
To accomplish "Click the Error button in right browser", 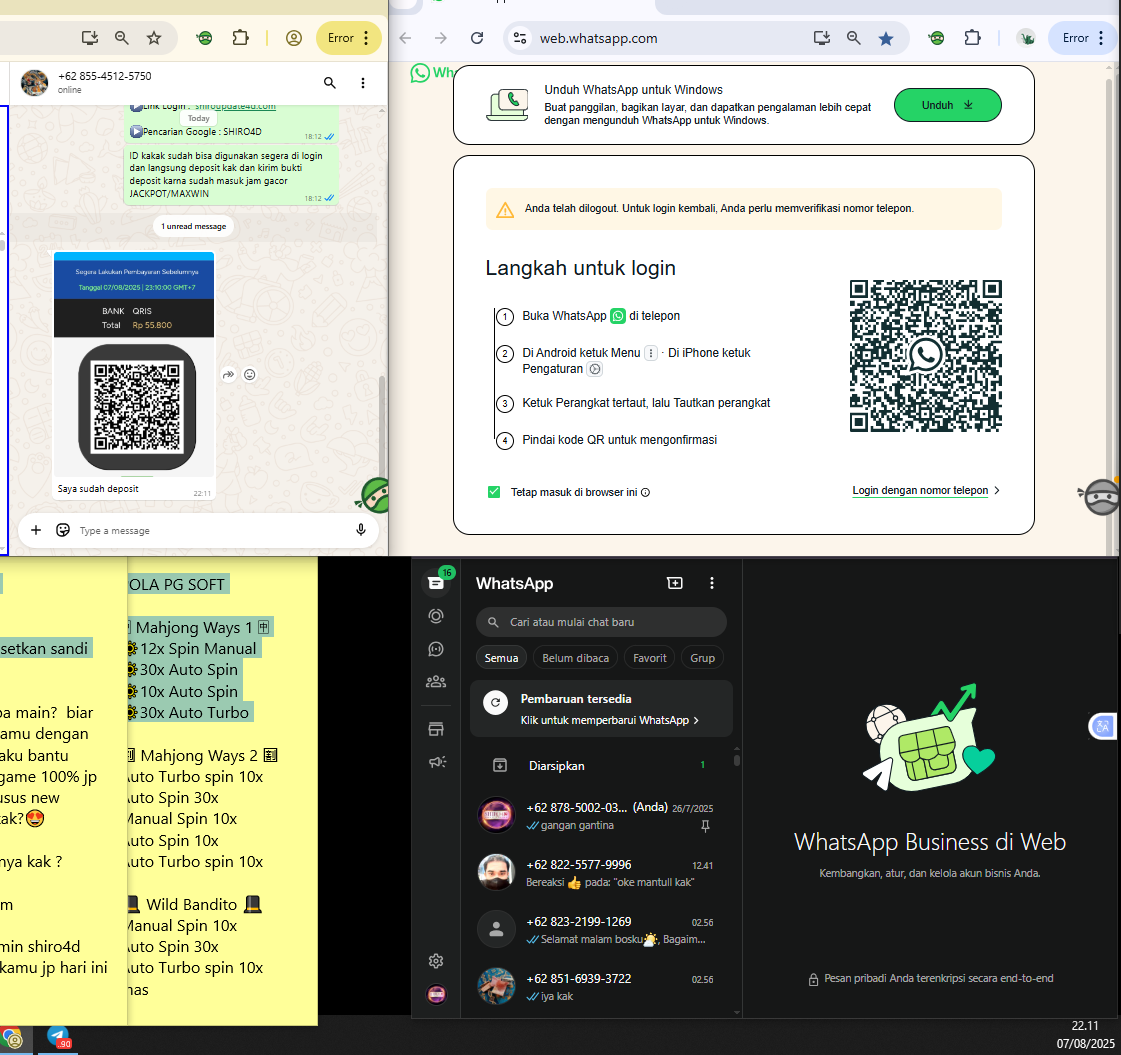I will coord(1084,38).
